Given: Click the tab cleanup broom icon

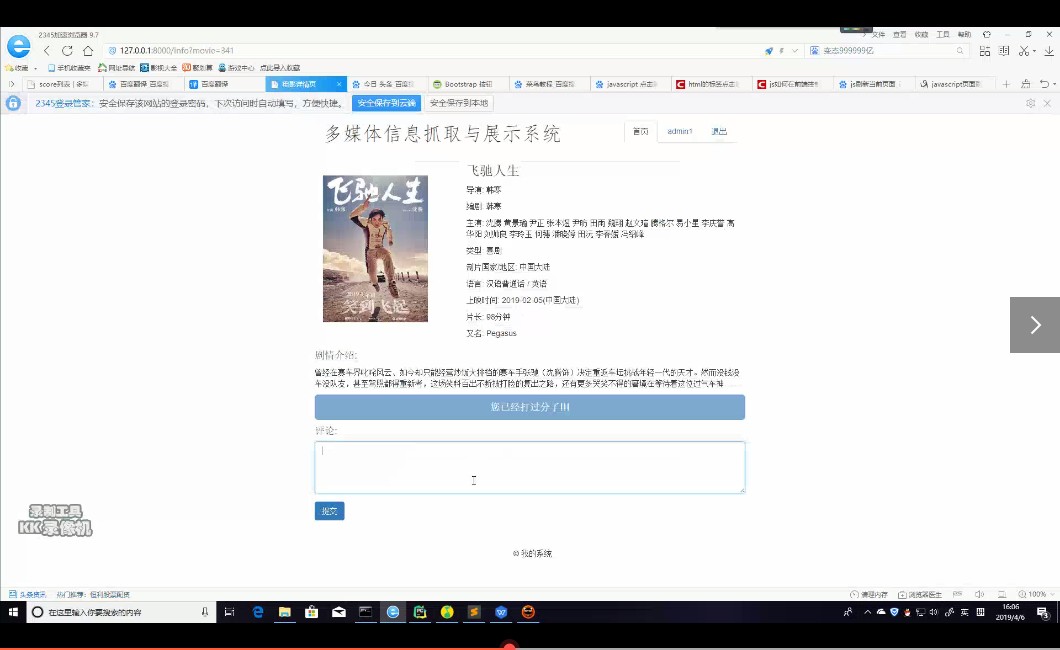Looking at the screenshot, I should (1026, 84).
